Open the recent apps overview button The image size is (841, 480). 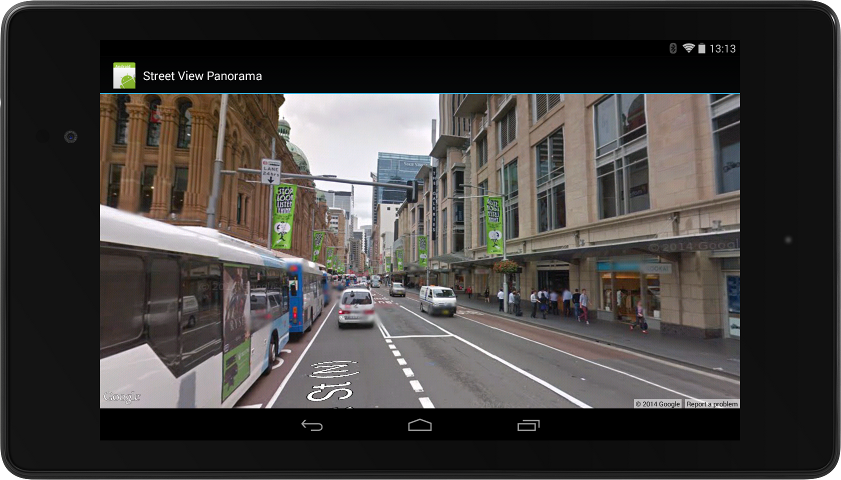point(528,425)
